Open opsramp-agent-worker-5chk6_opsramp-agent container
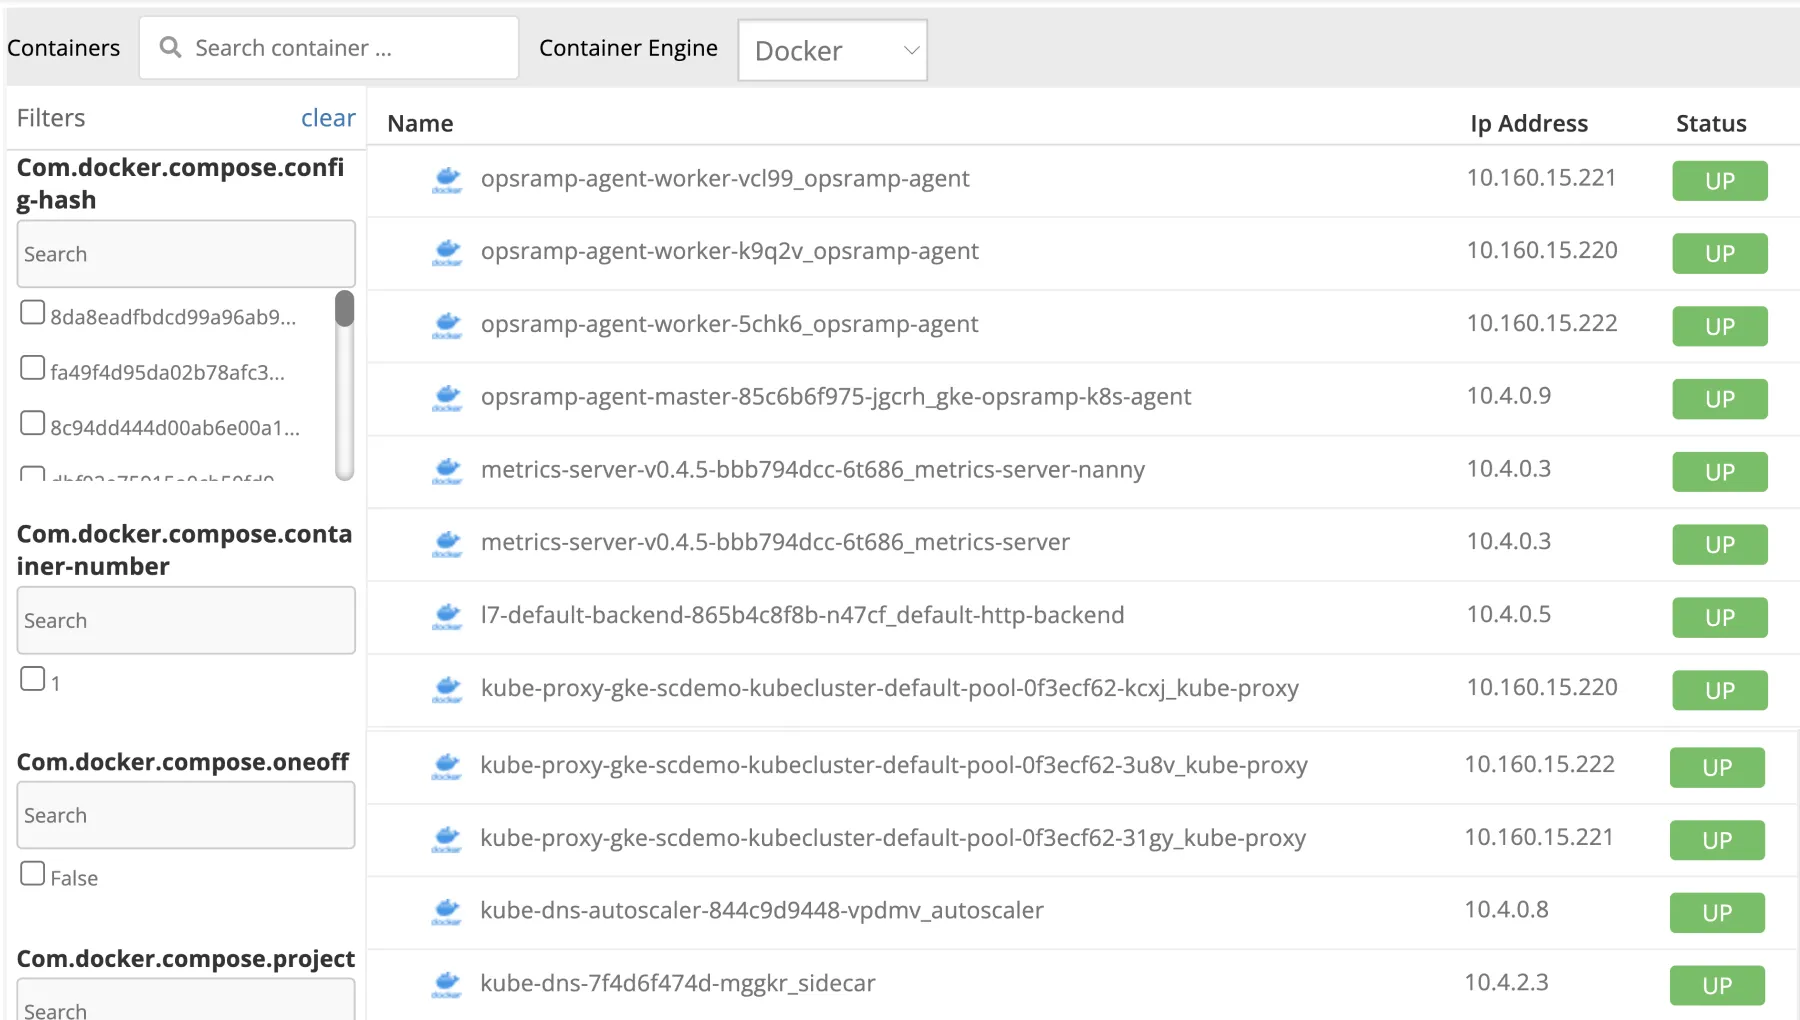 (730, 324)
